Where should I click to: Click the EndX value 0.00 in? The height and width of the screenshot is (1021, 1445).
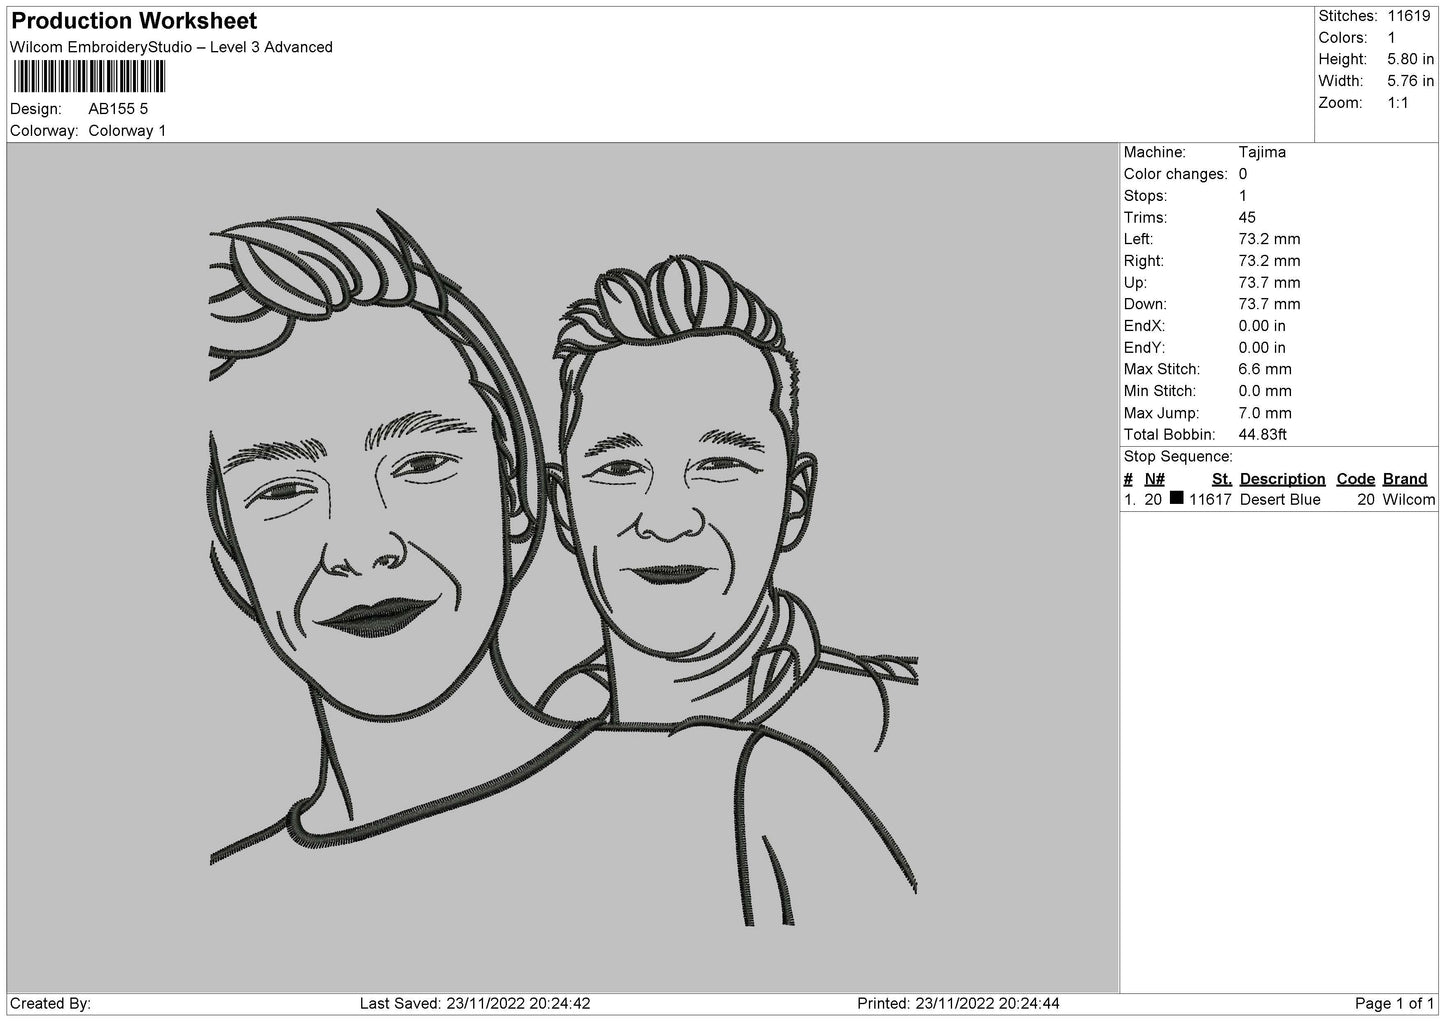pos(1262,326)
